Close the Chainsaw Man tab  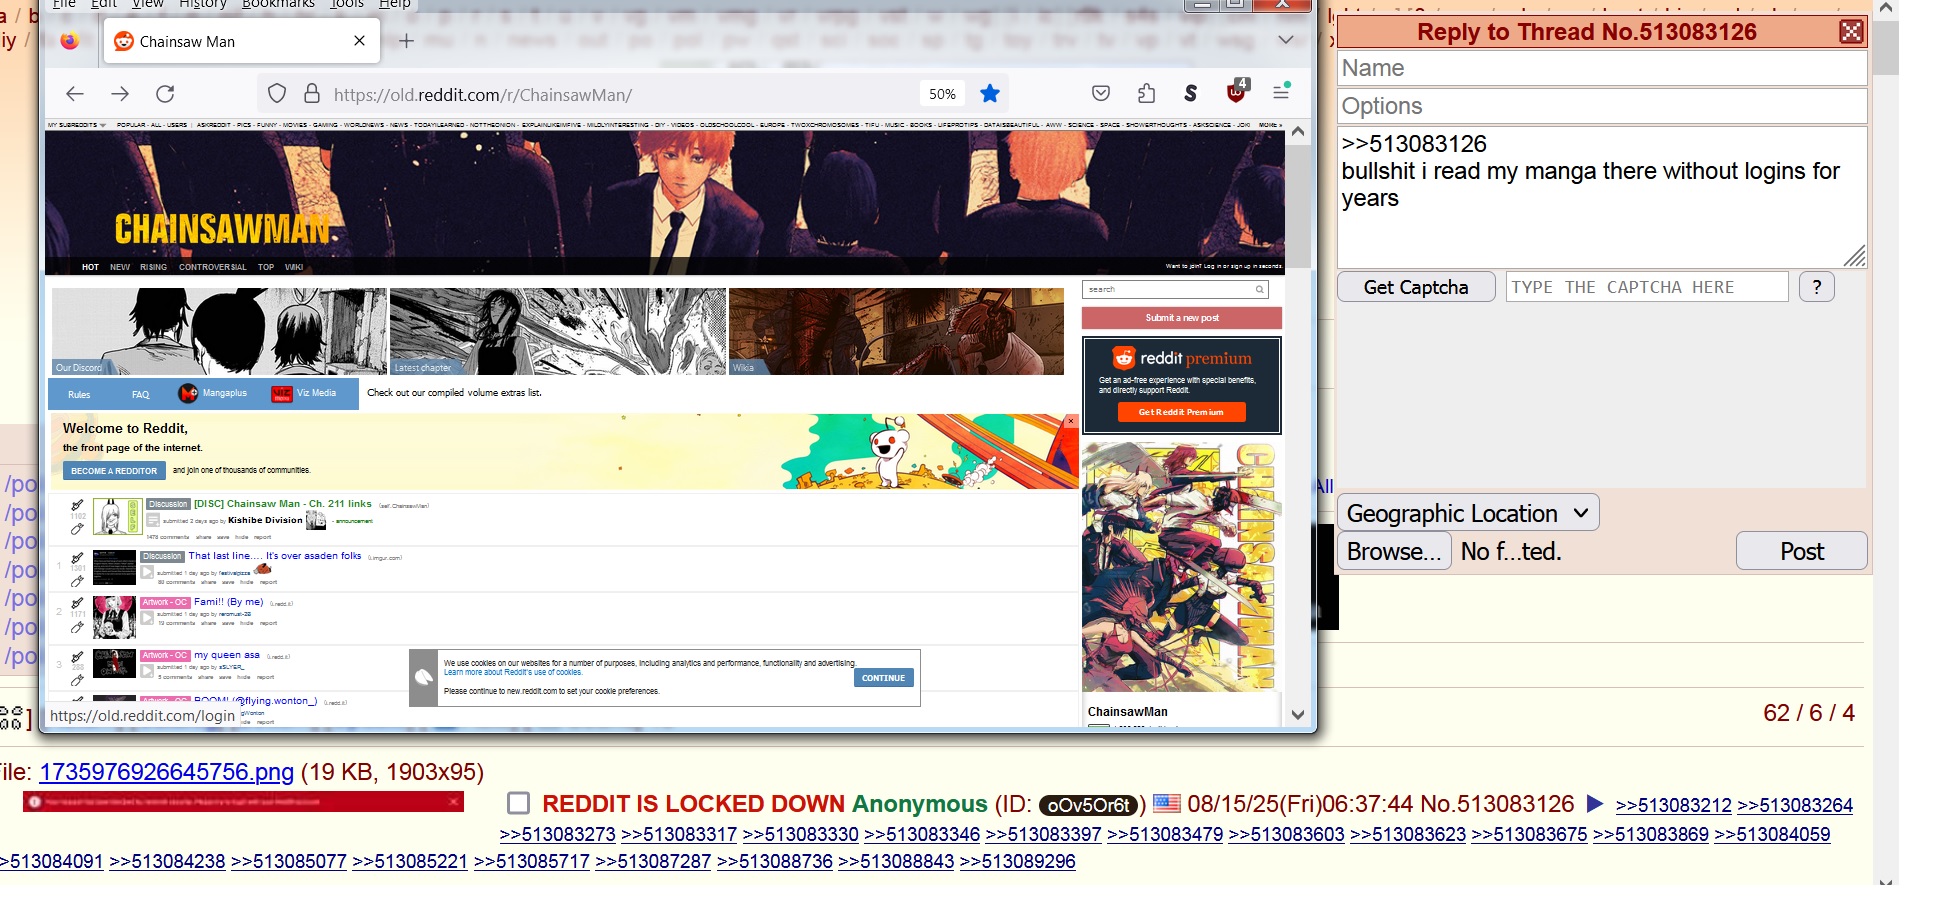point(360,41)
